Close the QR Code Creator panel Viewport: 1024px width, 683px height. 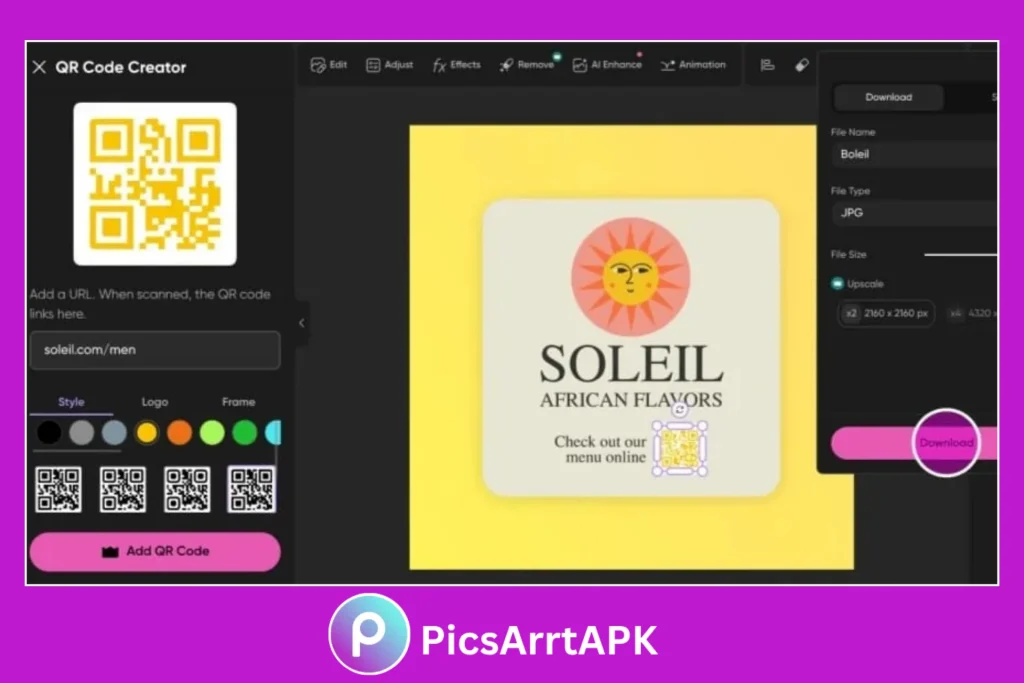click(38, 67)
